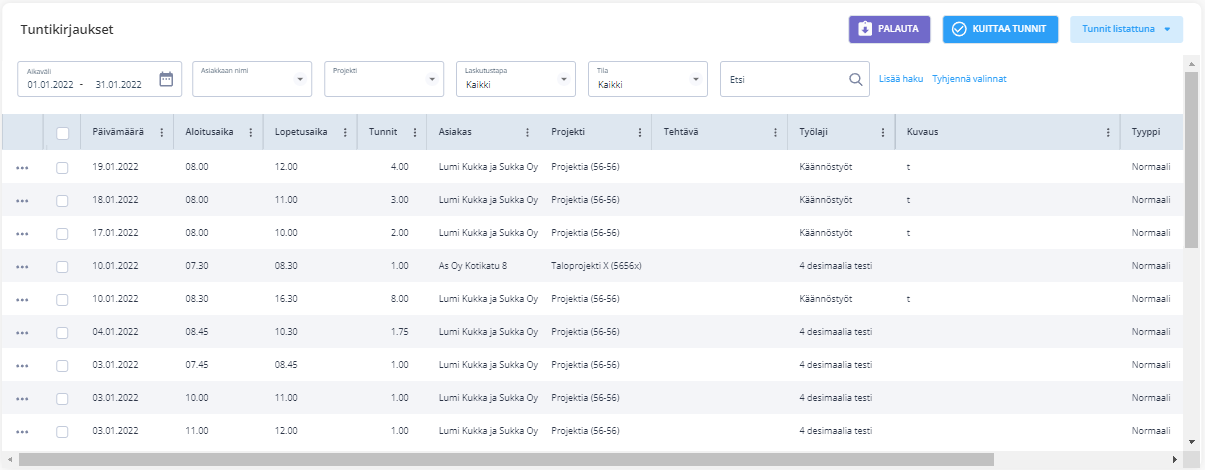The width and height of the screenshot is (1205, 470).
Task: Open Tunnit column options menu
Action: tap(415, 133)
